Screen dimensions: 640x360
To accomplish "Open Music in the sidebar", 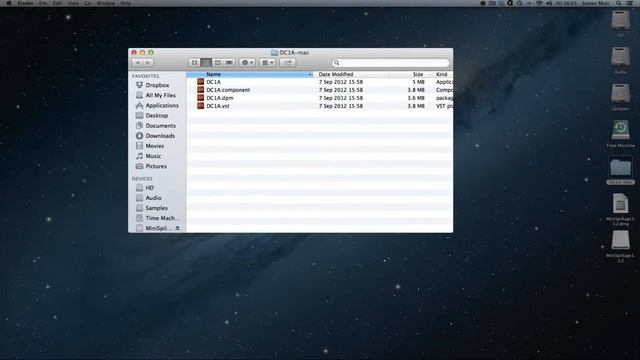I will [x=153, y=156].
